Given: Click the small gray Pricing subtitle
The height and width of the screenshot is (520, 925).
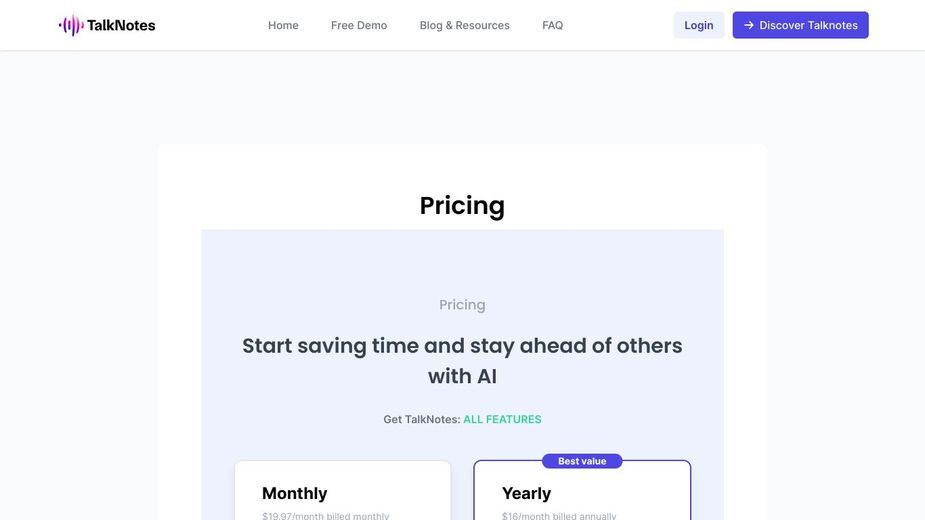Looking at the screenshot, I should 462,305.
